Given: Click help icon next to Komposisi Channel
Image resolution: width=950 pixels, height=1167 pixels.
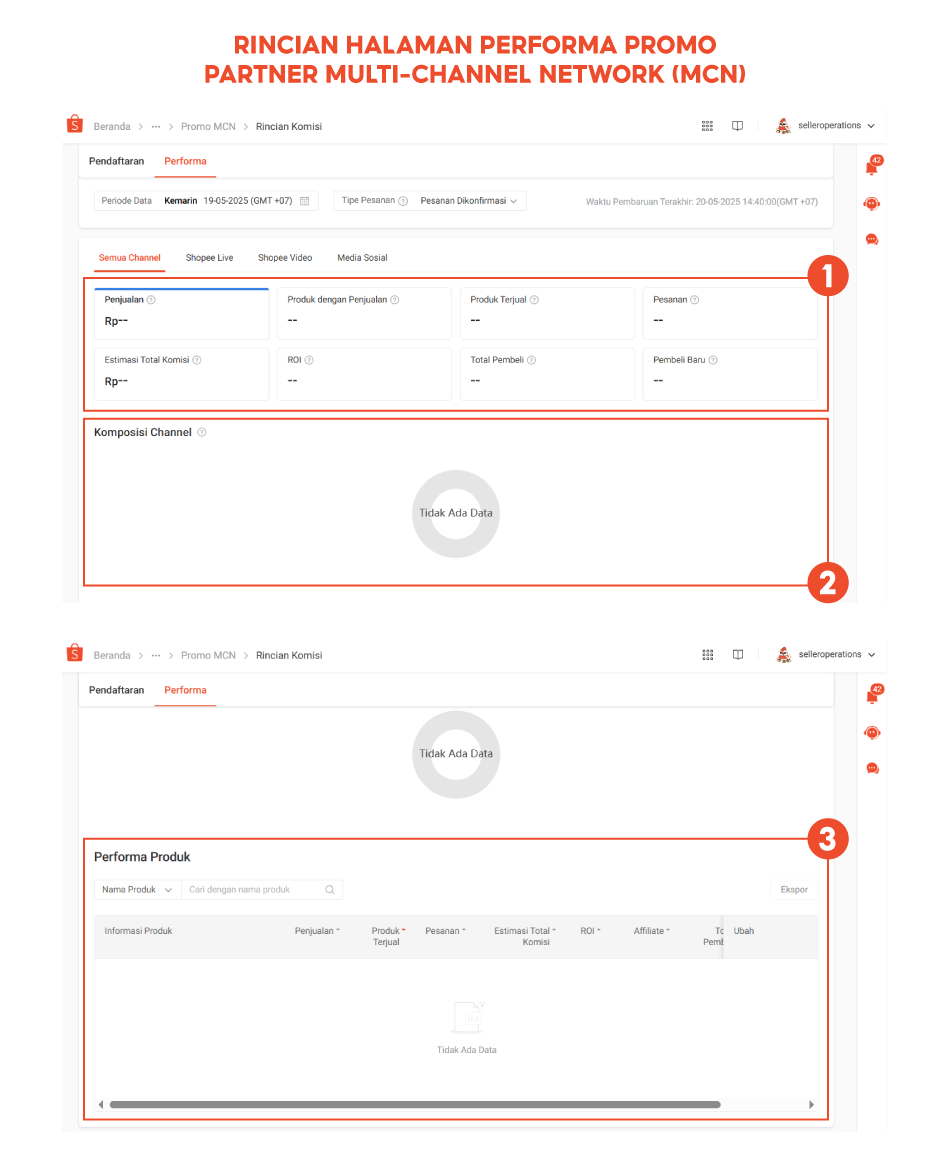Looking at the screenshot, I should 202,432.
